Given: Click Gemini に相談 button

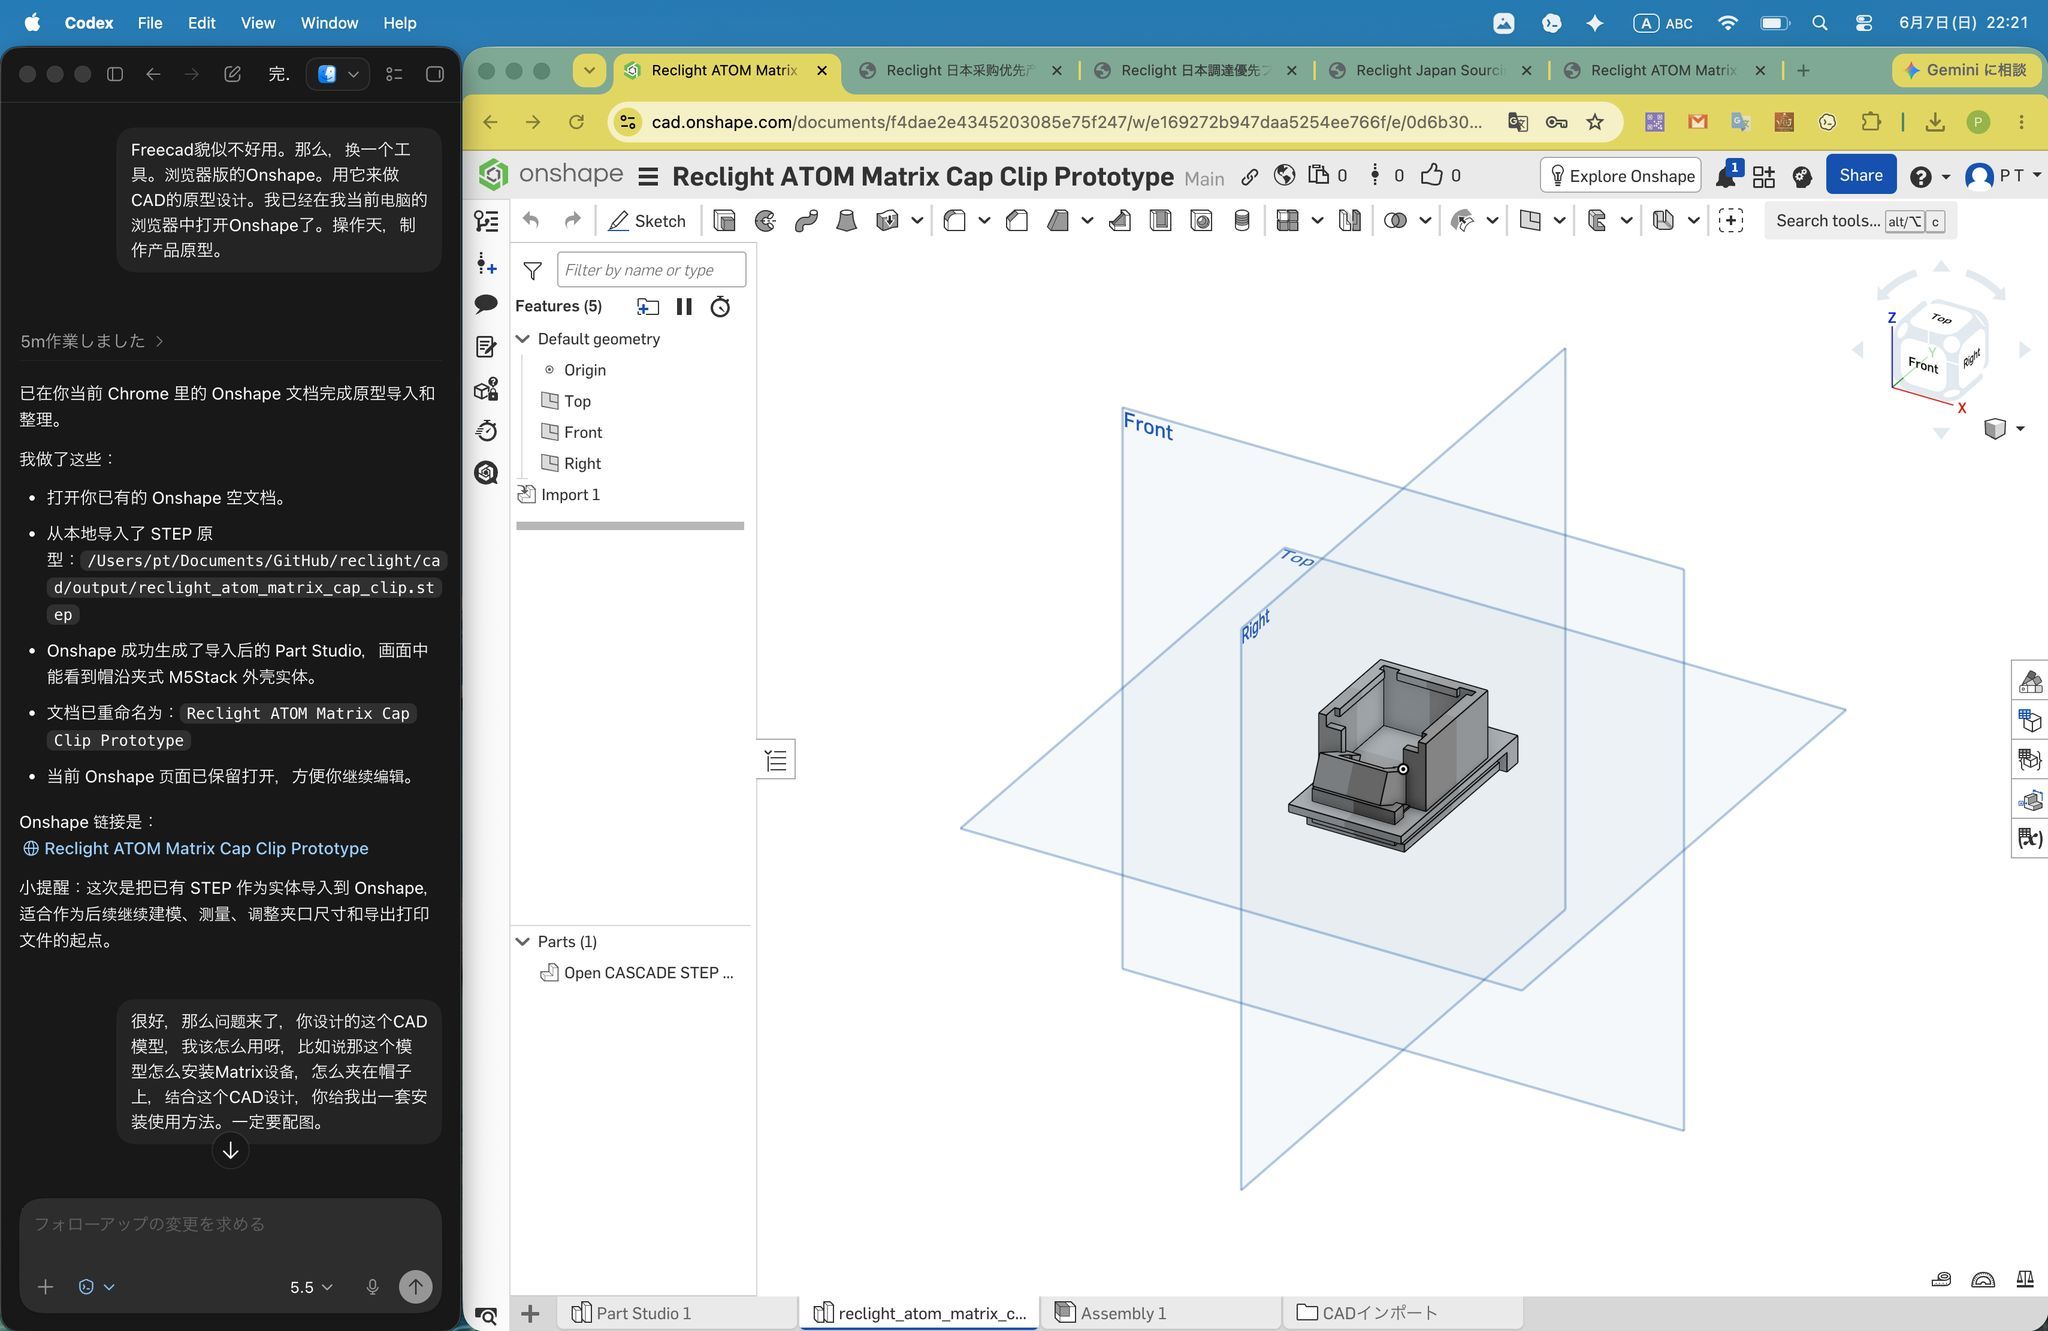Looking at the screenshot, I should (x=1965, y=70).
